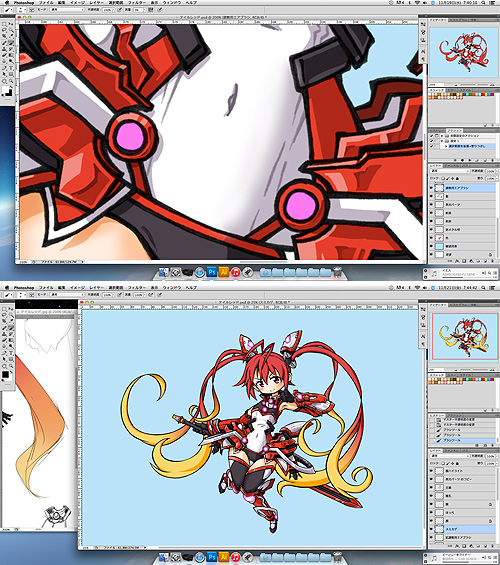Open blend mode dropdown in upper Layers panel
Viewport: 500px width, 565px height.
pos(450,171)
